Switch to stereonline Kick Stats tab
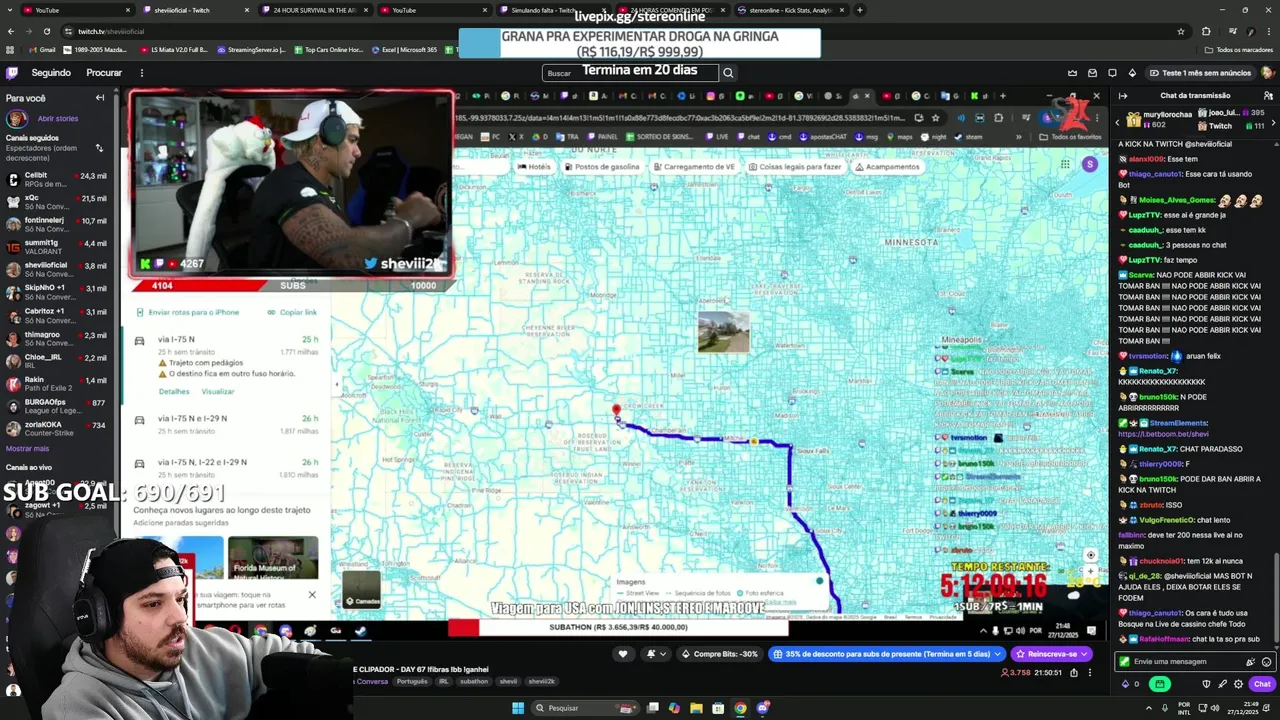The width and height of the screenshot is (1280, 720). click(790, 10)
